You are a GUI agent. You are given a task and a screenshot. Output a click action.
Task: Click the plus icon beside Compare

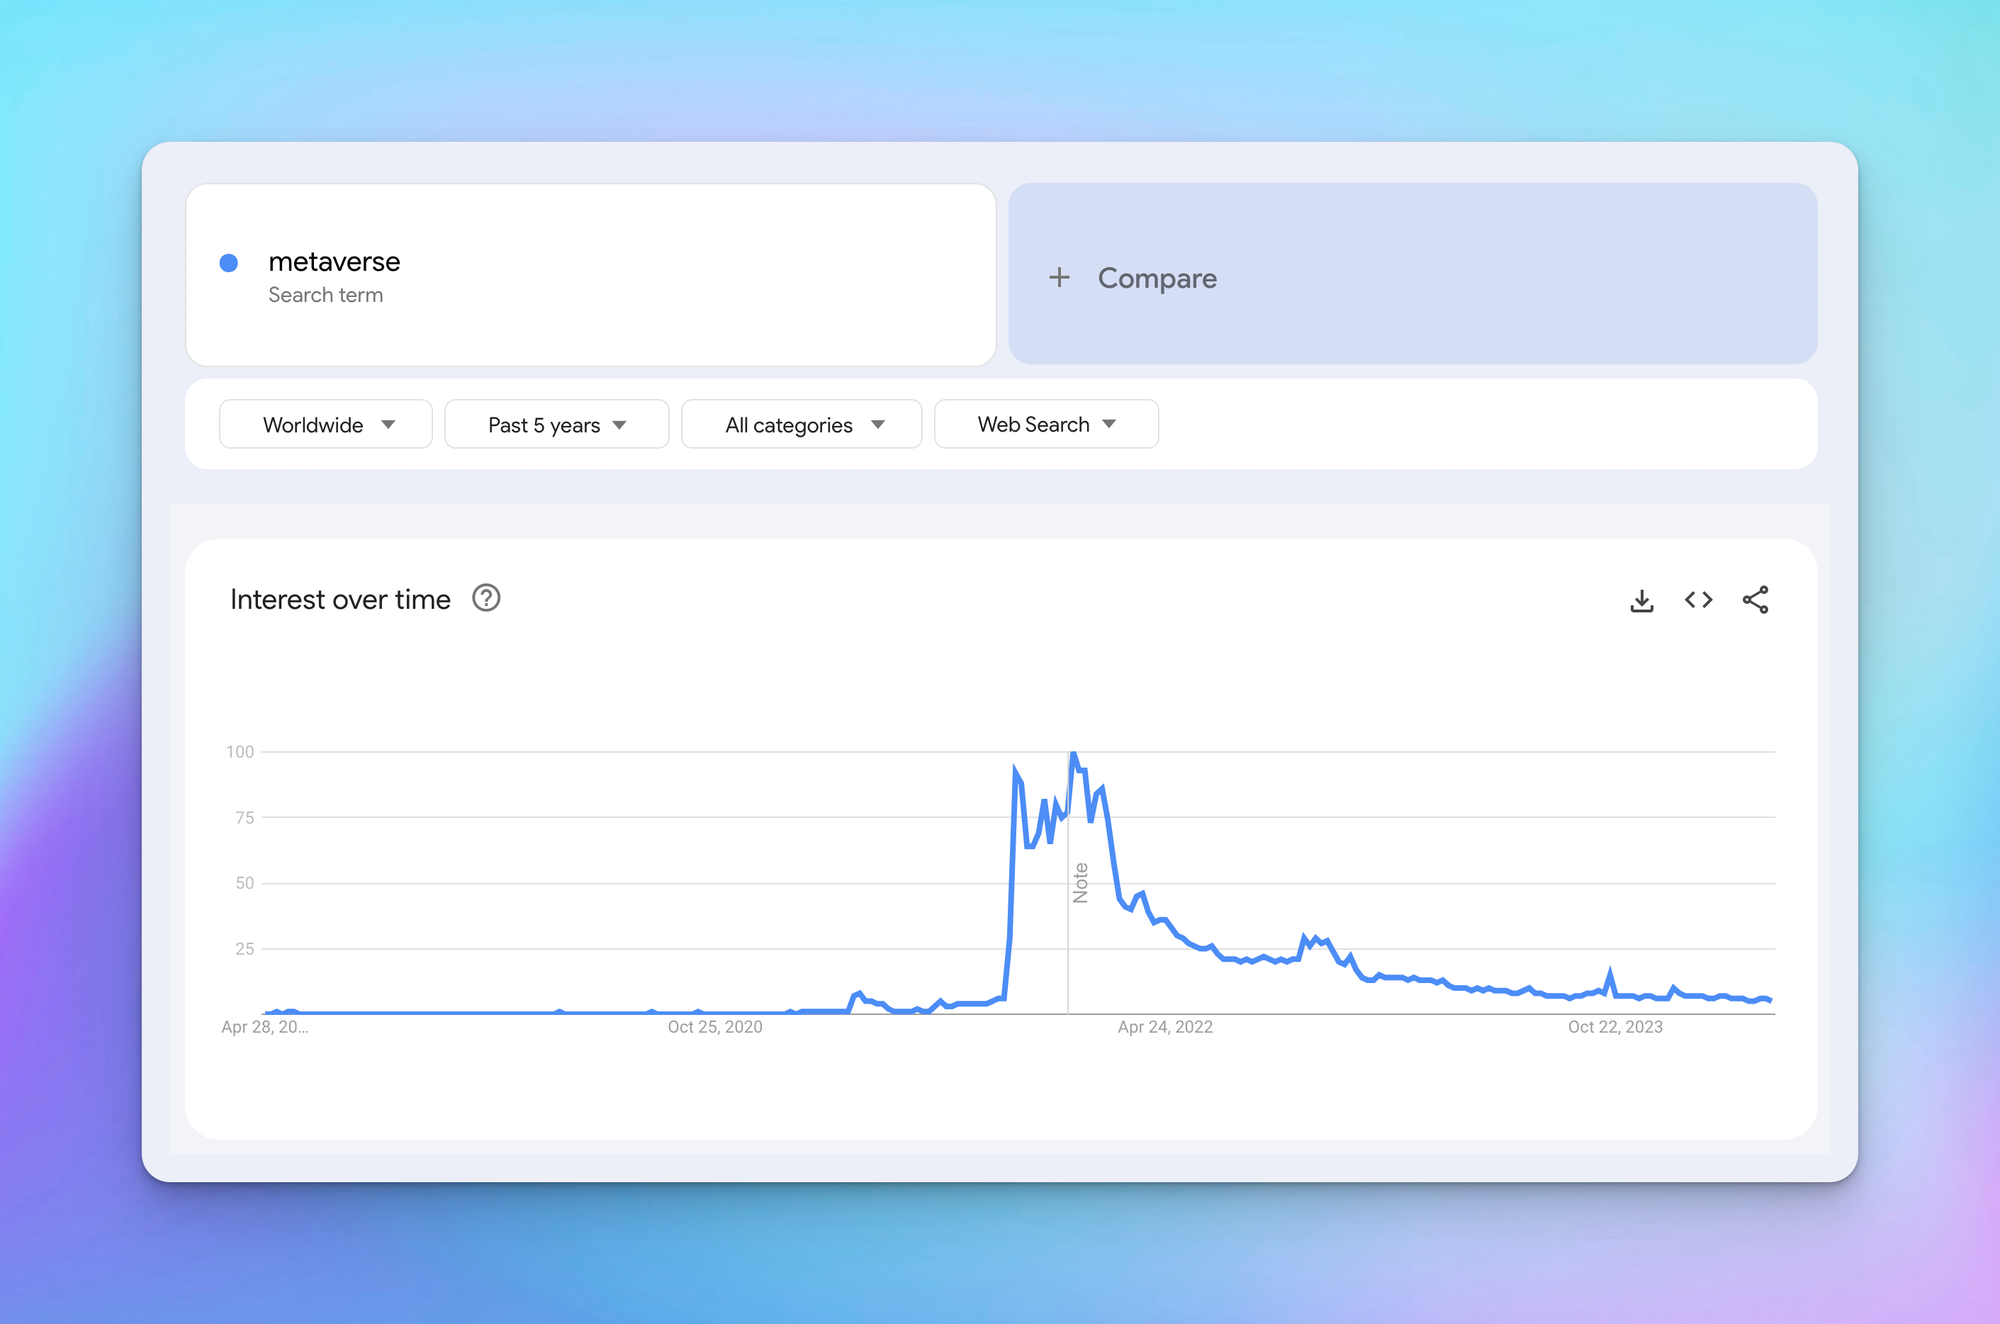pos(1059,277)
